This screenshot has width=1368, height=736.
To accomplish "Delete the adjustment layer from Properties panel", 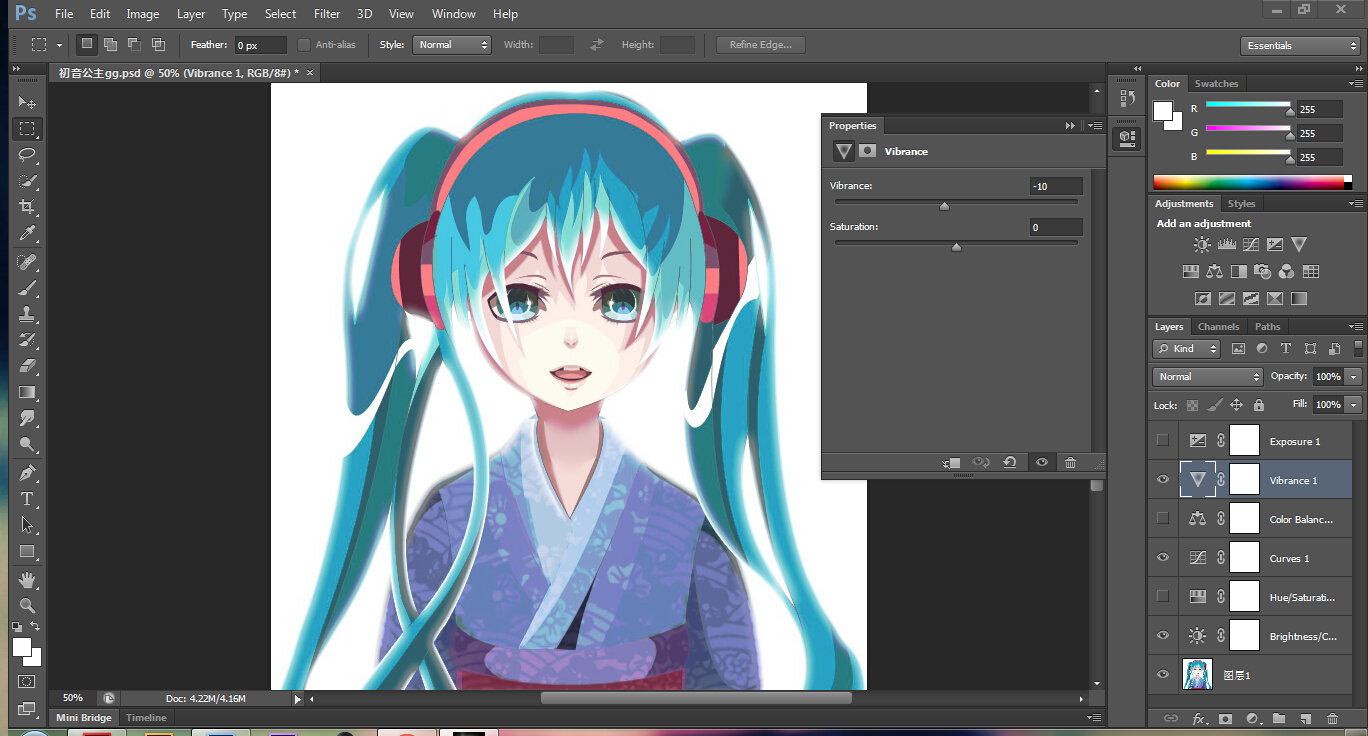I will [1071, 463].
